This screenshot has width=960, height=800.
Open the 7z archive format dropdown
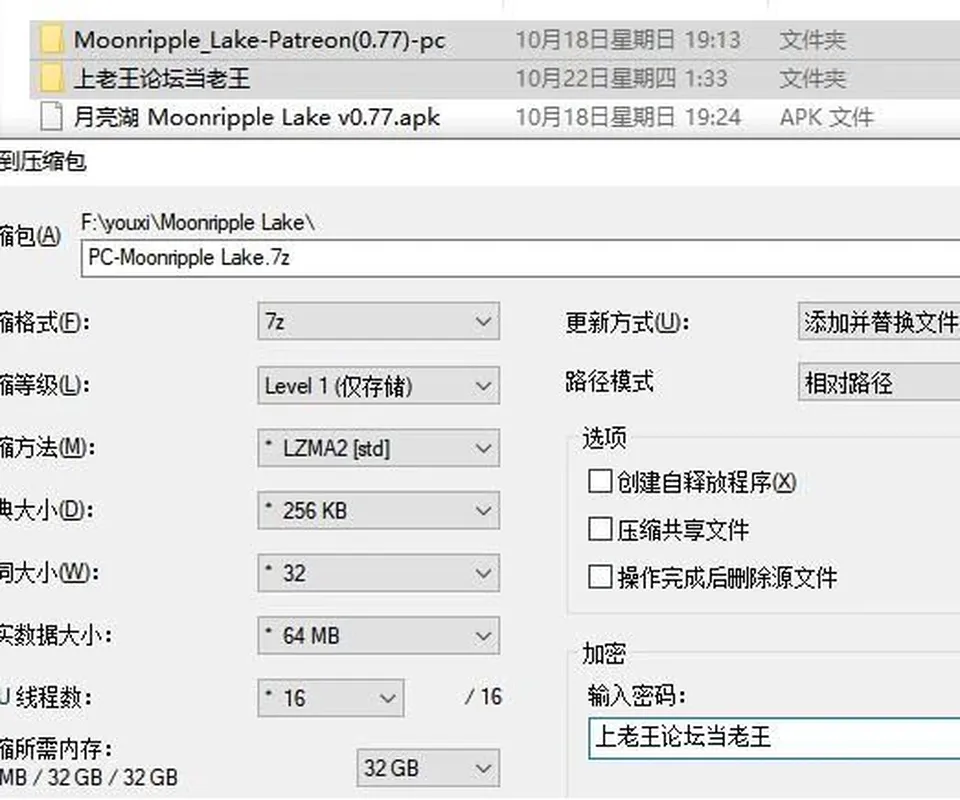[x=378, y=321]
